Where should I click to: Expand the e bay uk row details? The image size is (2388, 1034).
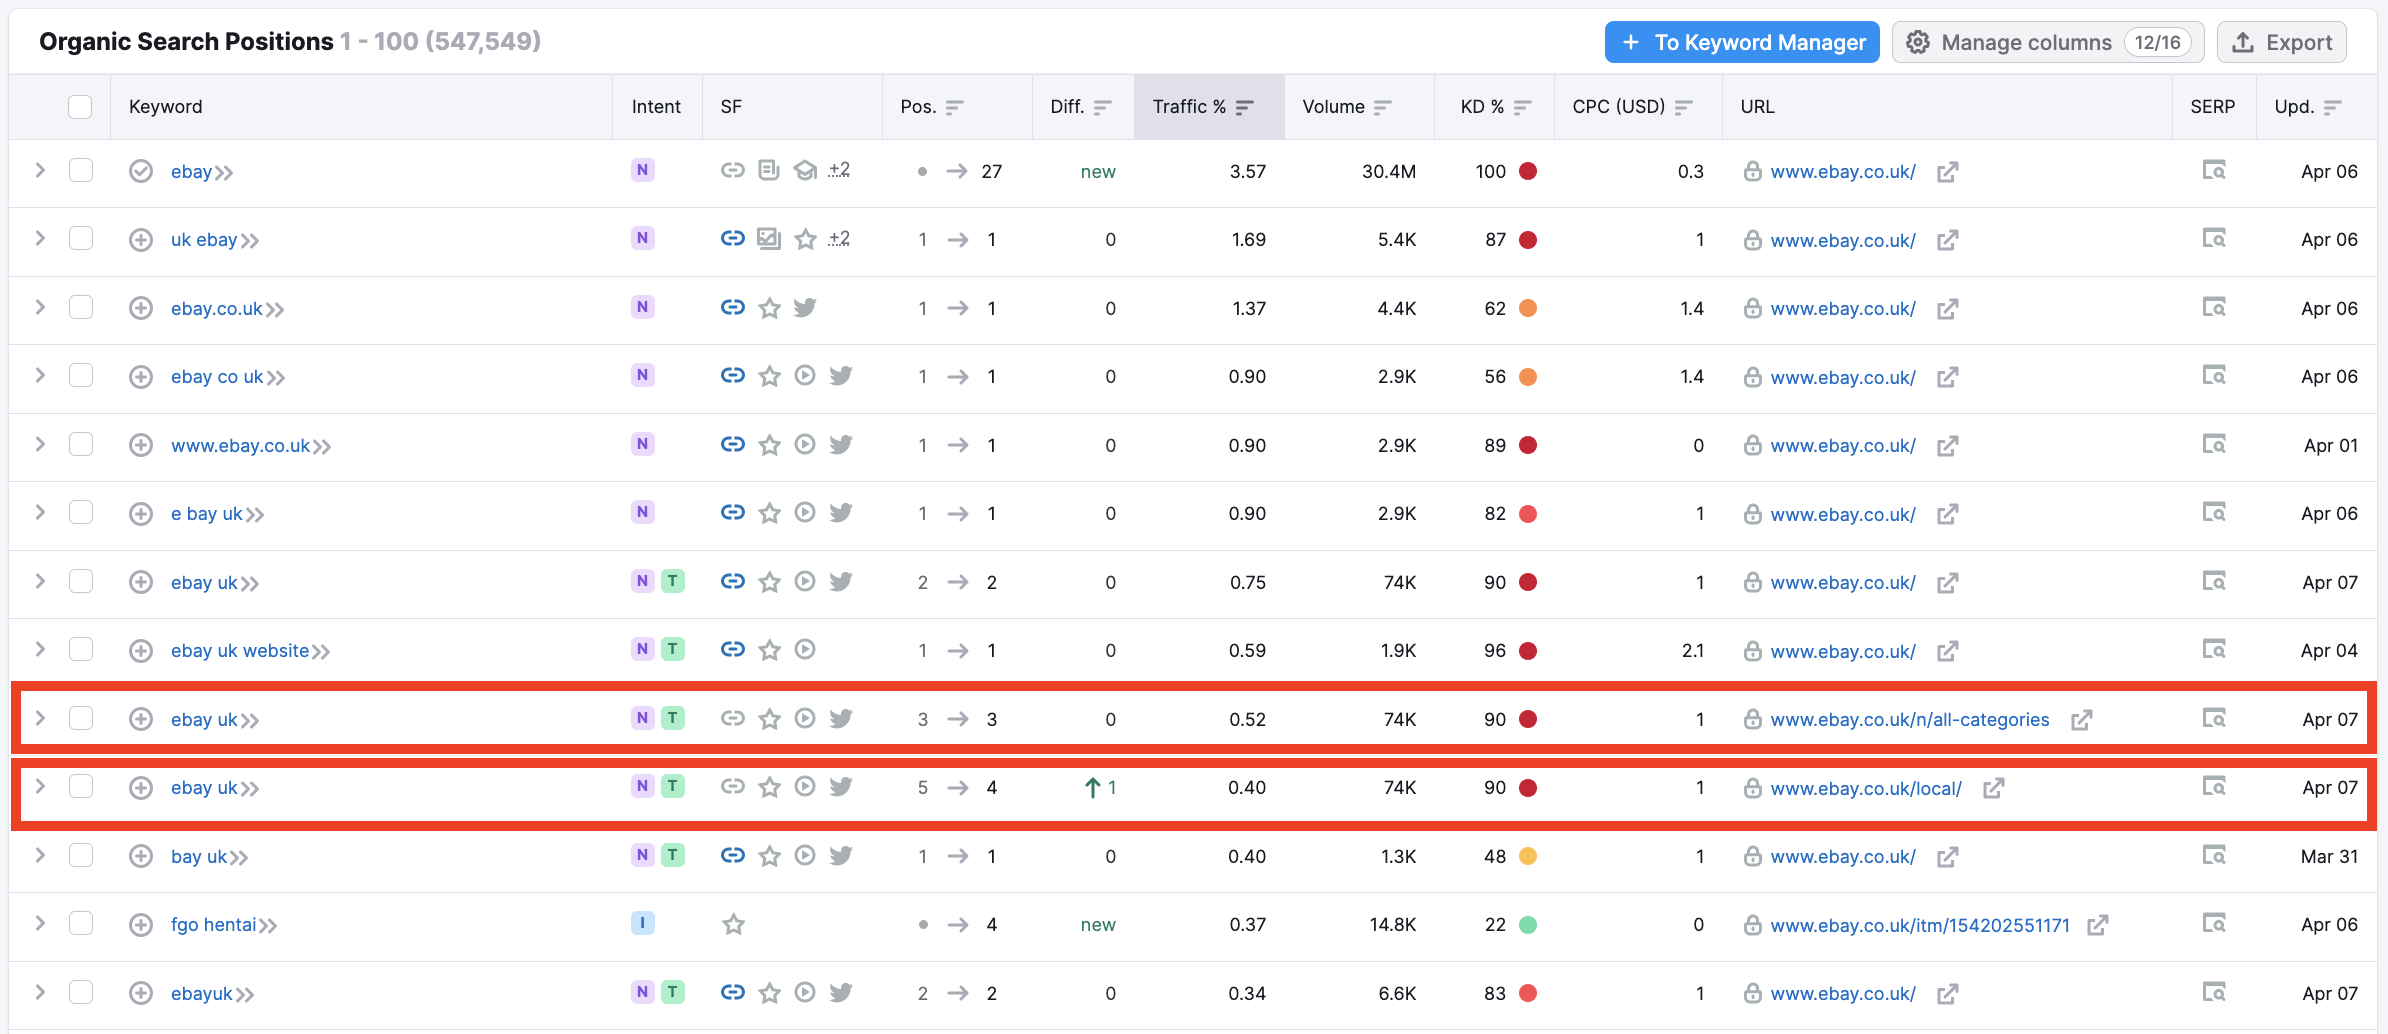(40, 512)
